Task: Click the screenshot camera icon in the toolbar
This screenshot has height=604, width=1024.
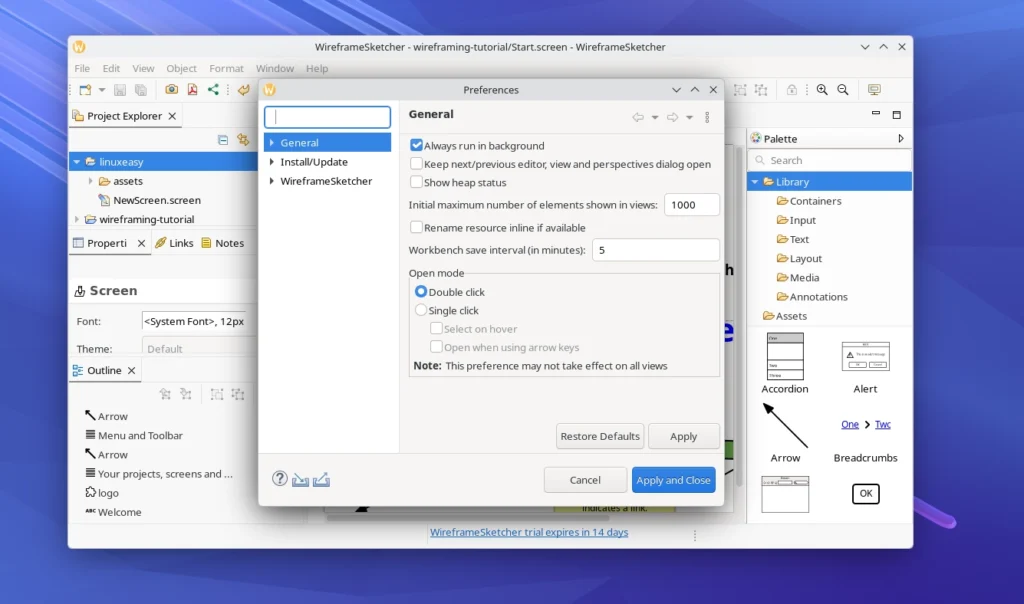Action: point(172,89)
